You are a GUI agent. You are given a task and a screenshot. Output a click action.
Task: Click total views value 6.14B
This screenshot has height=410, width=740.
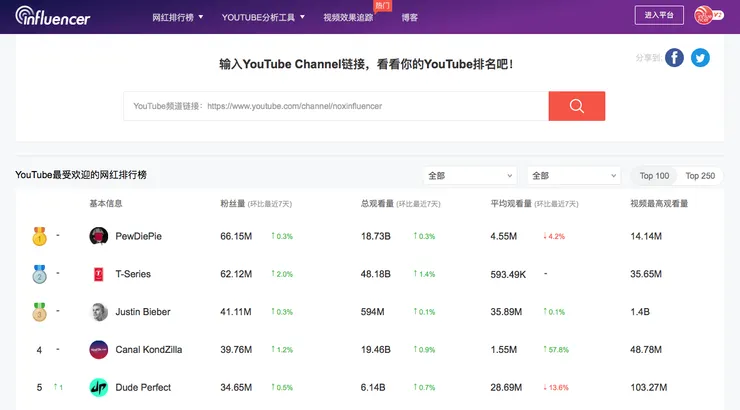coord(373,387)
